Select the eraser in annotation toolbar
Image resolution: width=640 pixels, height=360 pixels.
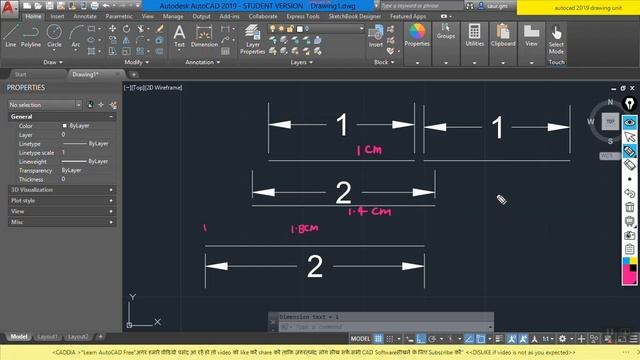pyautogui.click(x=630, y=165)
